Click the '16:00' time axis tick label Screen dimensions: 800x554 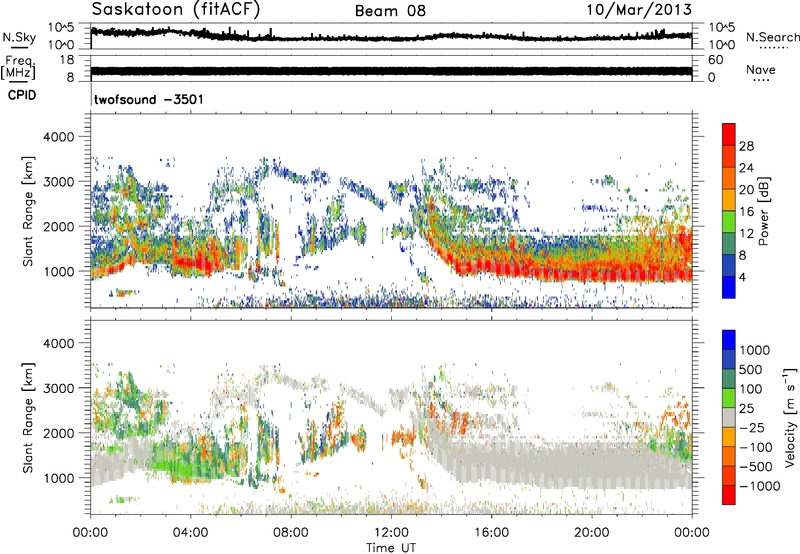pyautogui.click(x=491, y=533)
